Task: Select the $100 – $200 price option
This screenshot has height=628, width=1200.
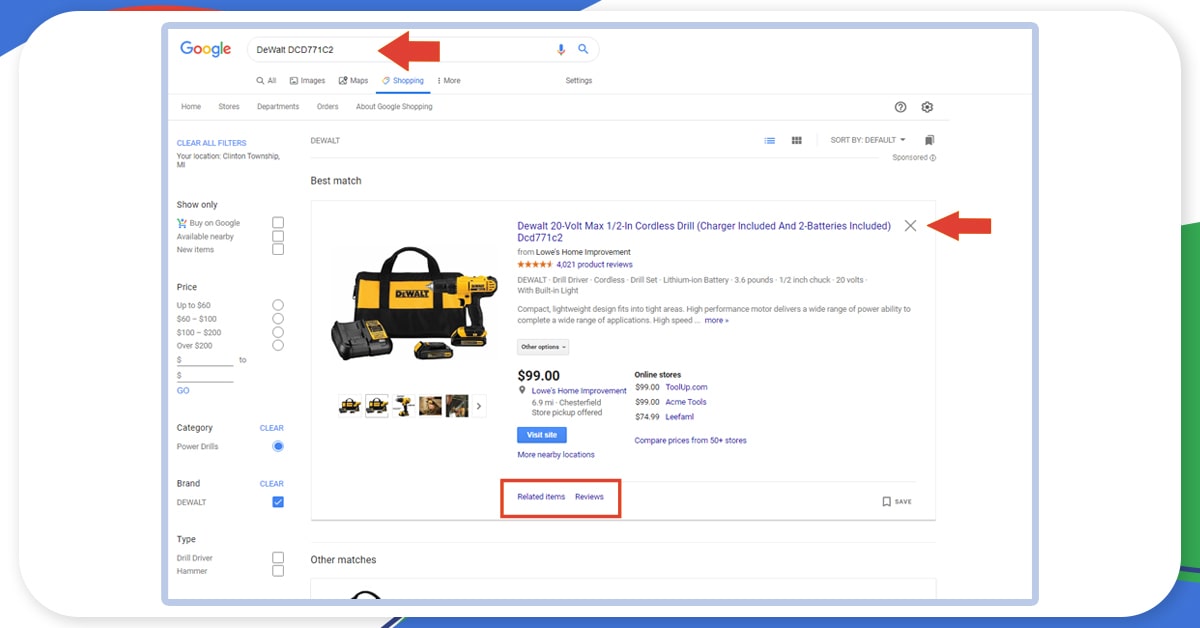Action: pyautogui.click(x=278, y=332)
